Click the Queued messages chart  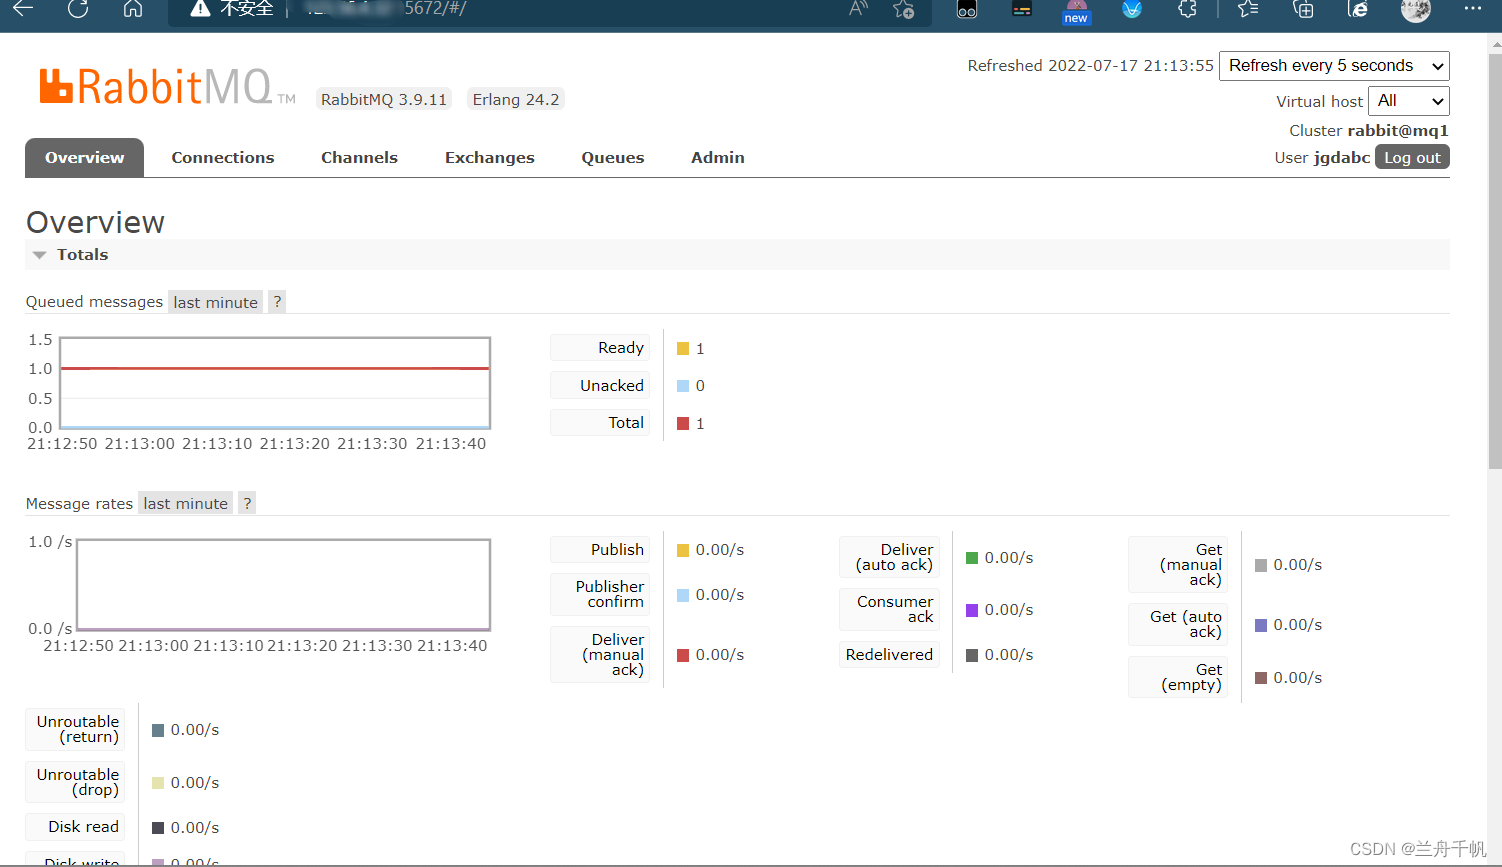[275, 383]
